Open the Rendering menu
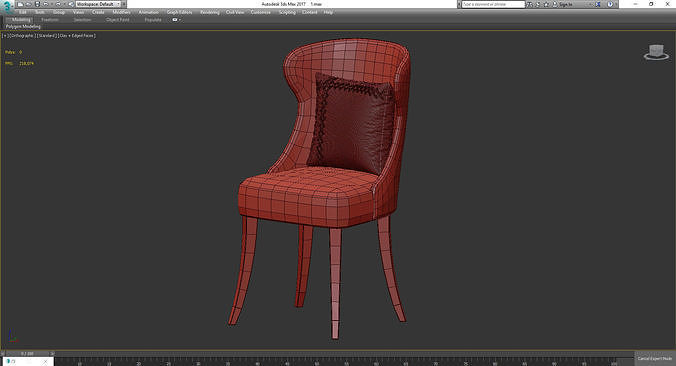This screenshot has width=676, height=366. [x=210, y=13]
